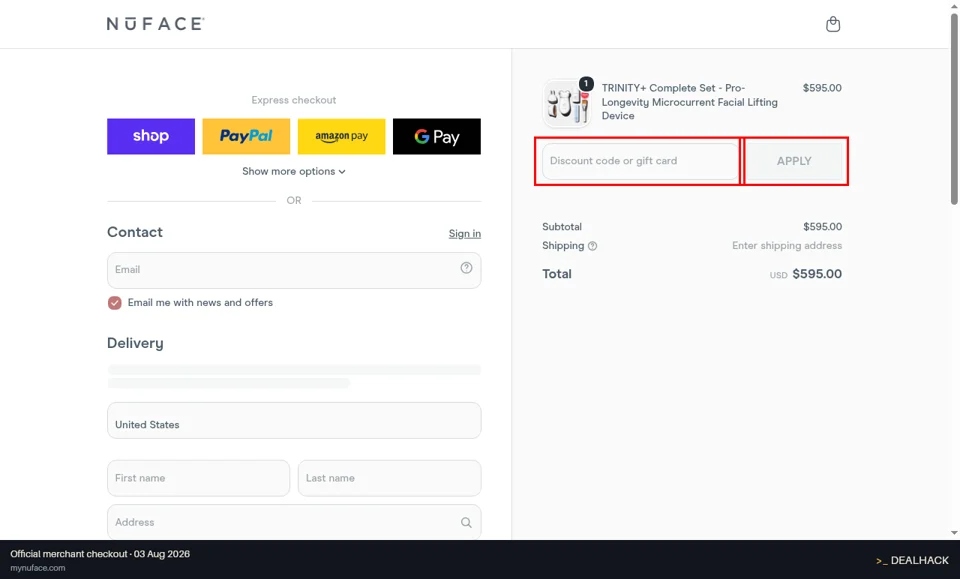Focus the First name field
960x579 pixels.
198,478
